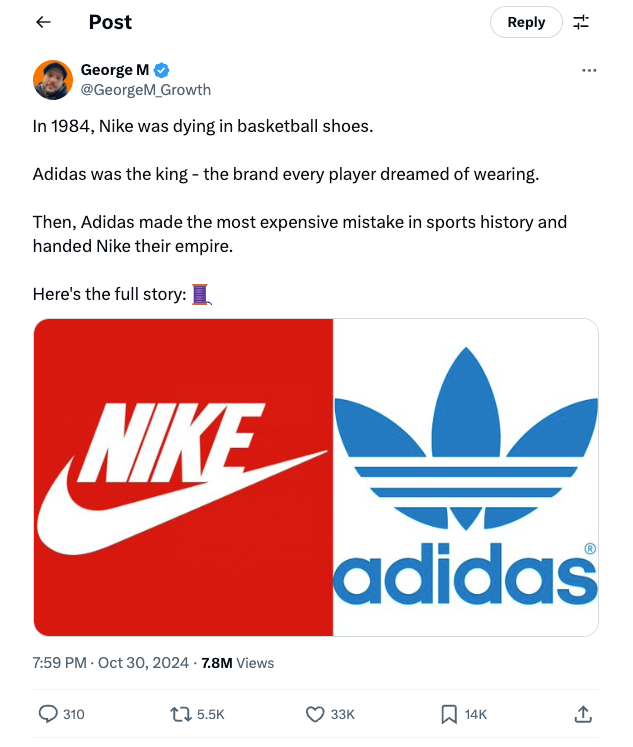
Task: Click the share upload icon
Action: [x=583, y=714]
